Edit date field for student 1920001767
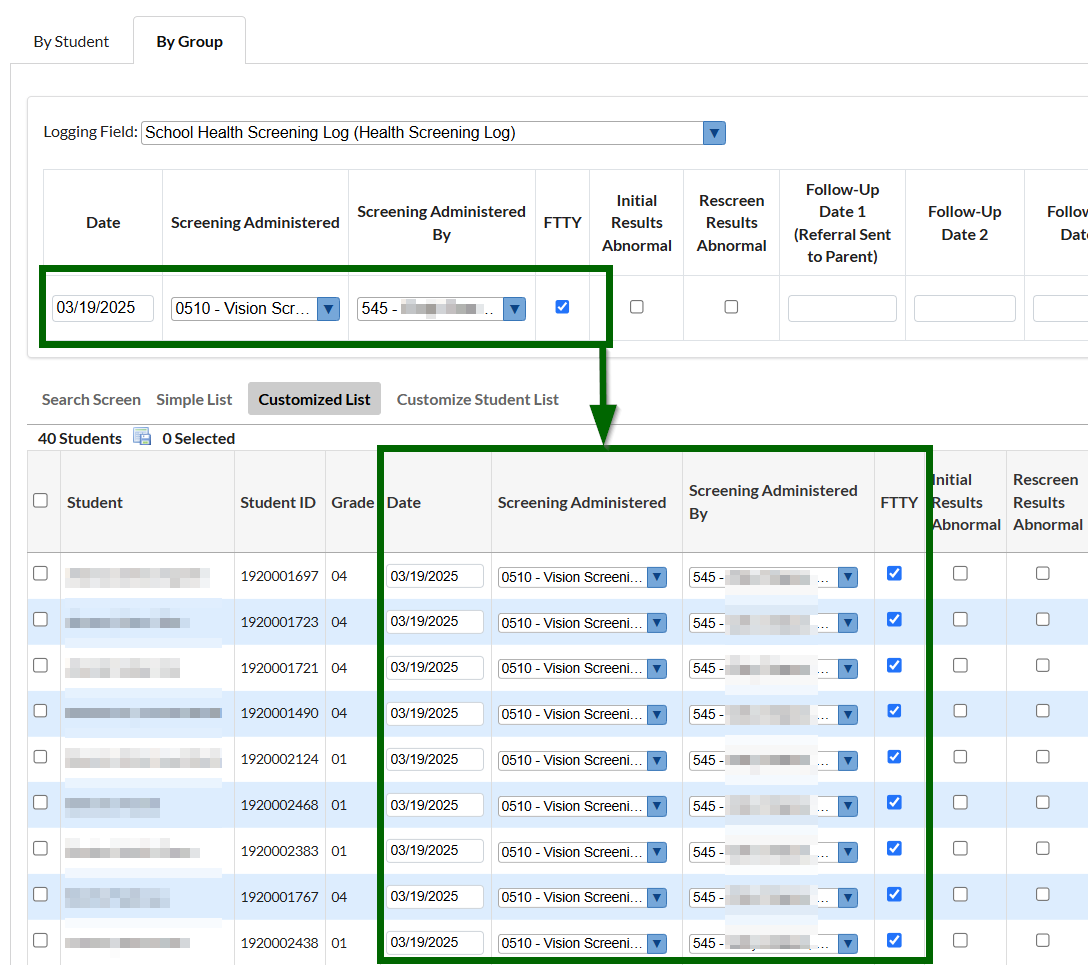1088x965 pixels. [x=434, y=896]
